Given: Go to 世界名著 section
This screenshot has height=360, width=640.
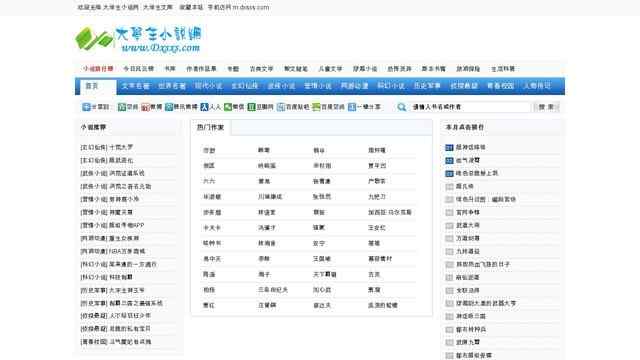Looking at the screenshot, I should point(172,86).
